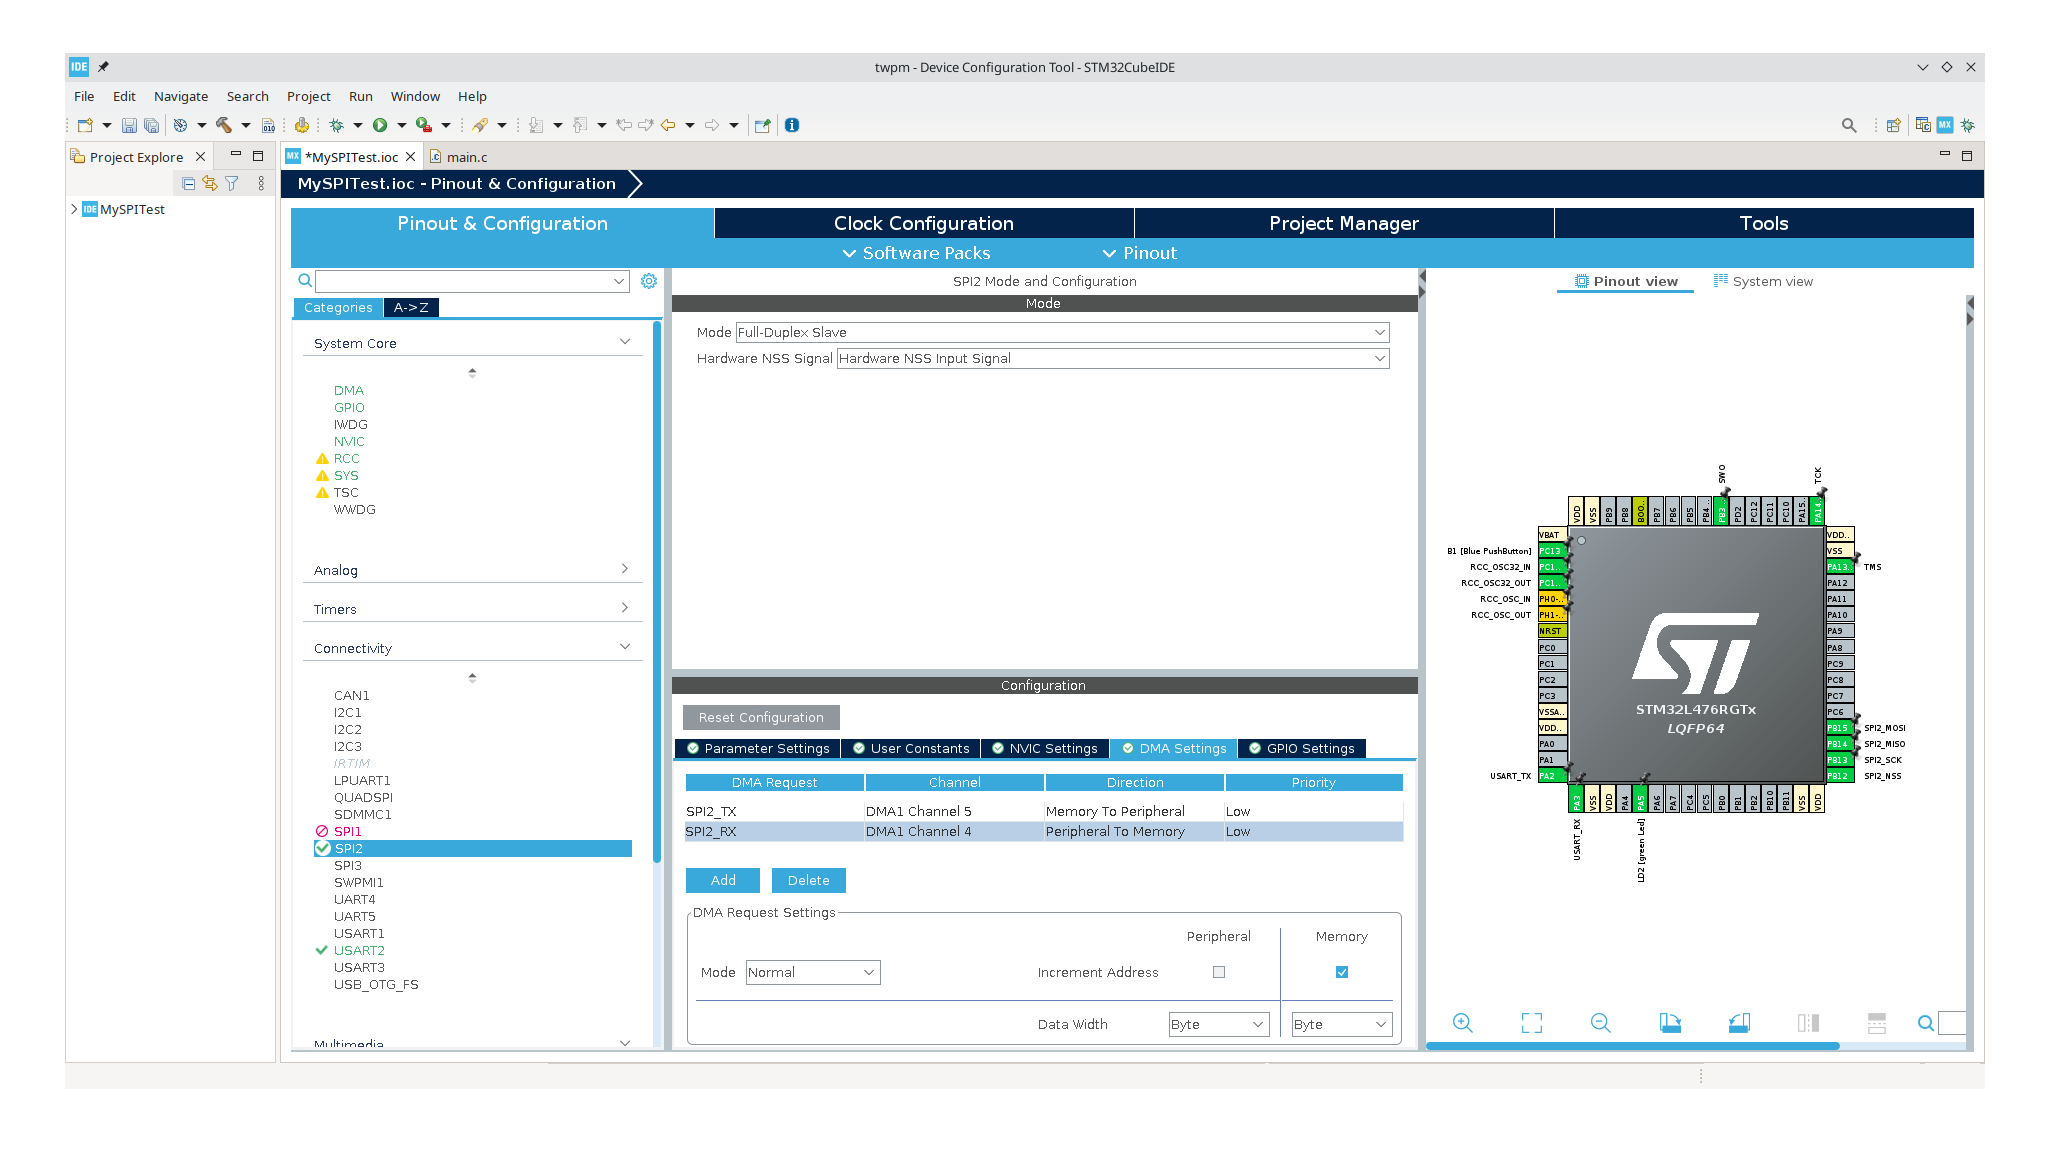The image size is (2050, 1166).
Task: Open the Clock Configuration tab
Action: [923, 223]
